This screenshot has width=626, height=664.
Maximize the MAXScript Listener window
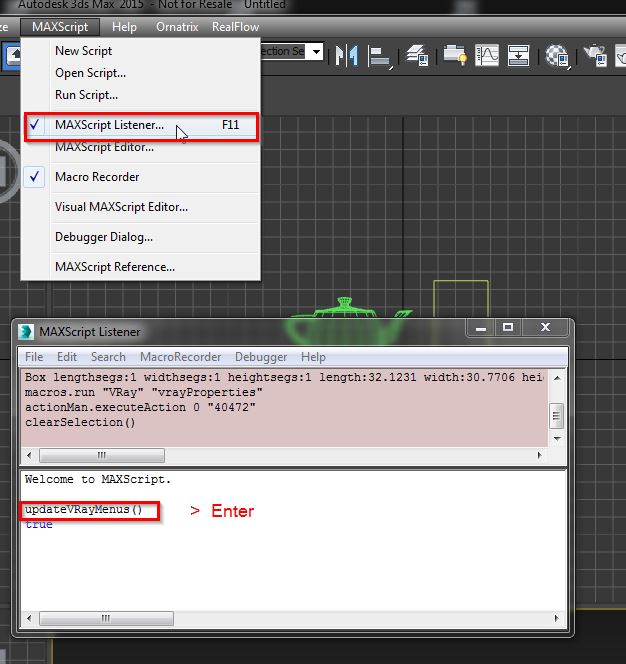tap(508, 327)
